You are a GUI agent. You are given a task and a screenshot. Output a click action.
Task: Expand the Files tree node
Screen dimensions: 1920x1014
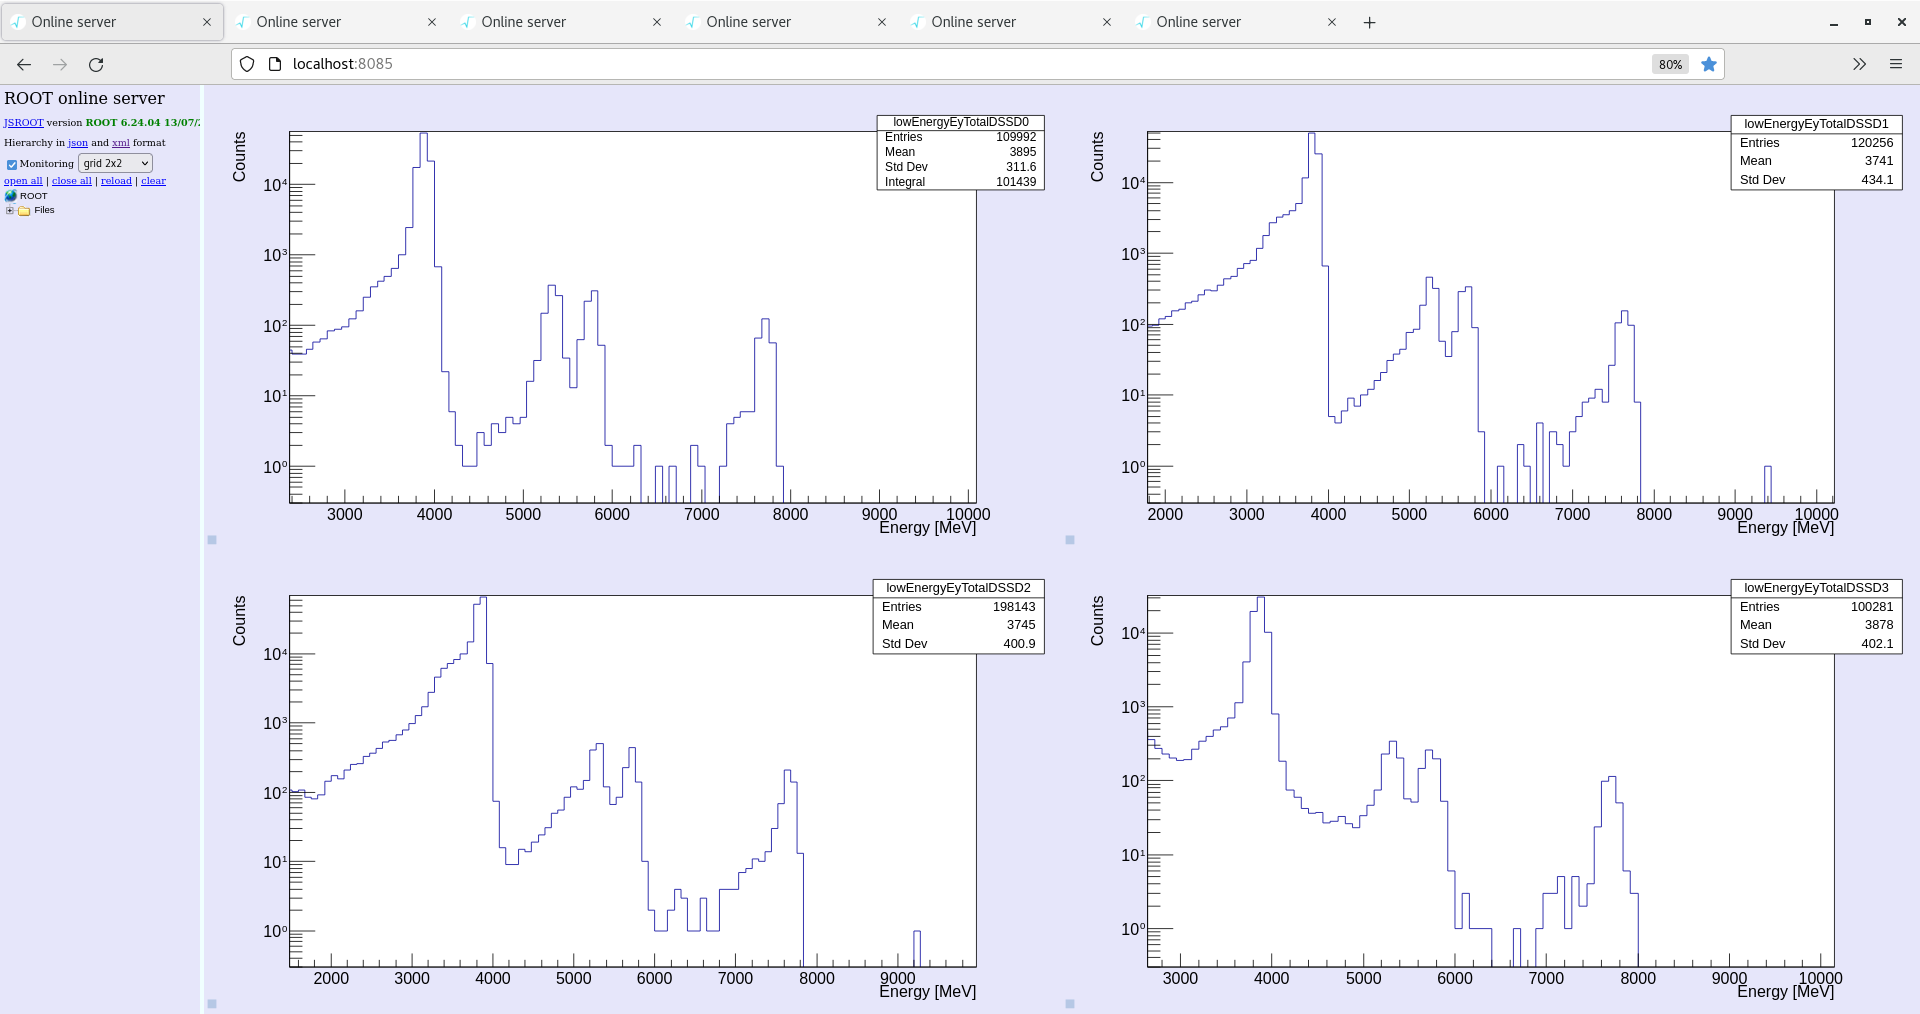[10, 211]
